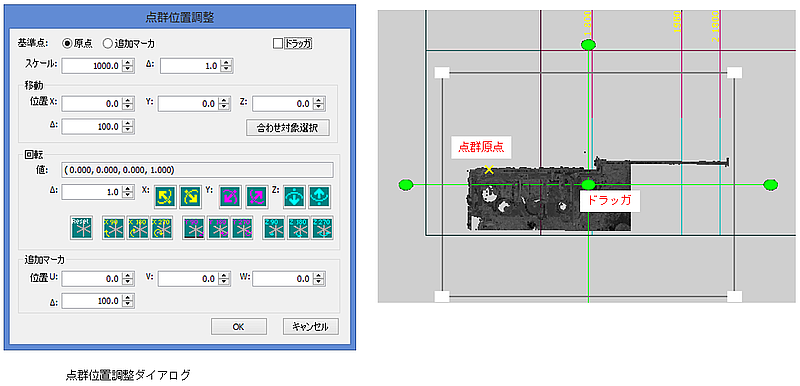Focus the V marker input field
Screen dimensions: 800x386
[188, 279]
